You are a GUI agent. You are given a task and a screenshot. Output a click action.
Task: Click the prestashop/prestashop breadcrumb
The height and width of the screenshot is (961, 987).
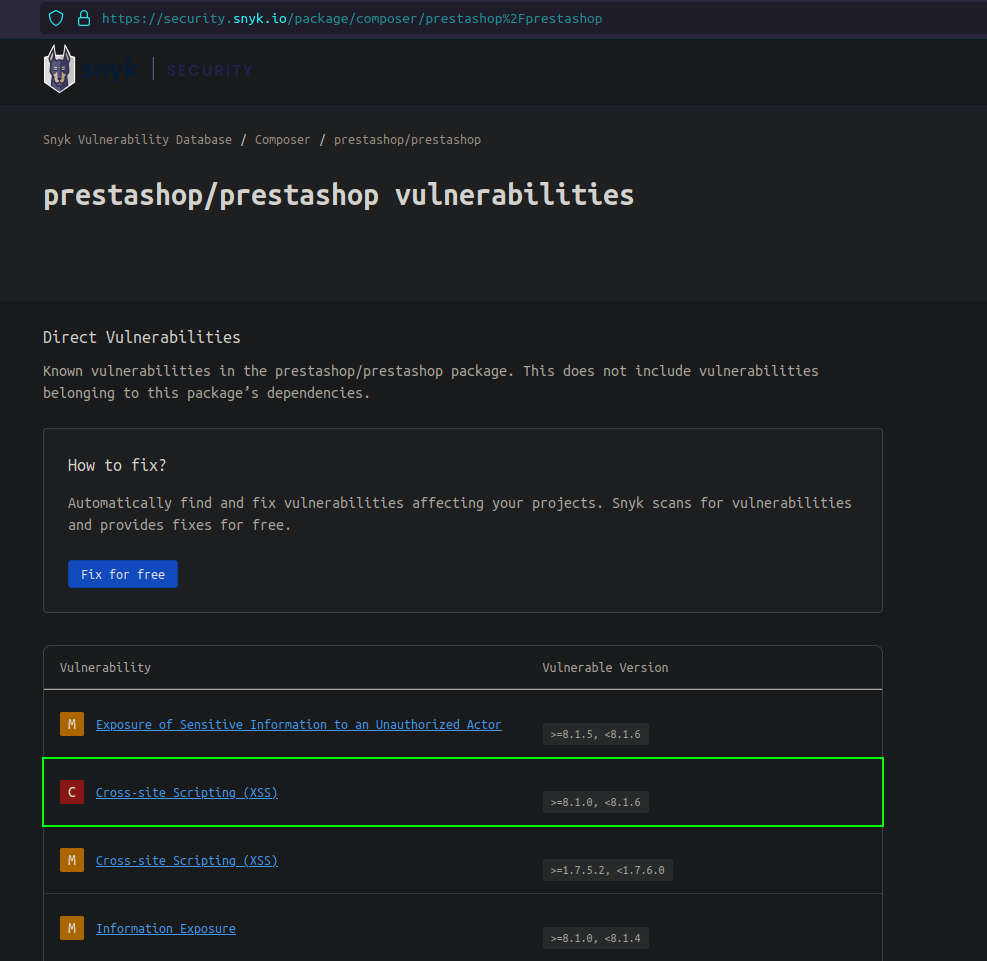coord(407,140)
